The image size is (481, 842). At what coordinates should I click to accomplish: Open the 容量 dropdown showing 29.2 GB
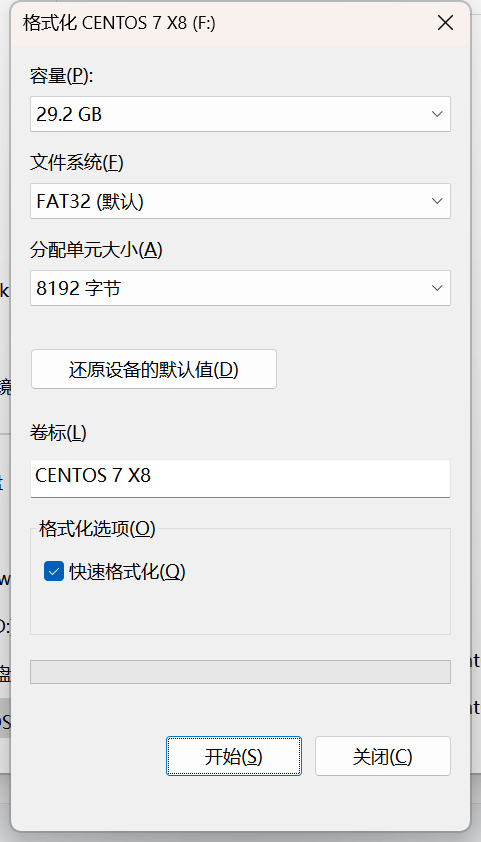240,114
